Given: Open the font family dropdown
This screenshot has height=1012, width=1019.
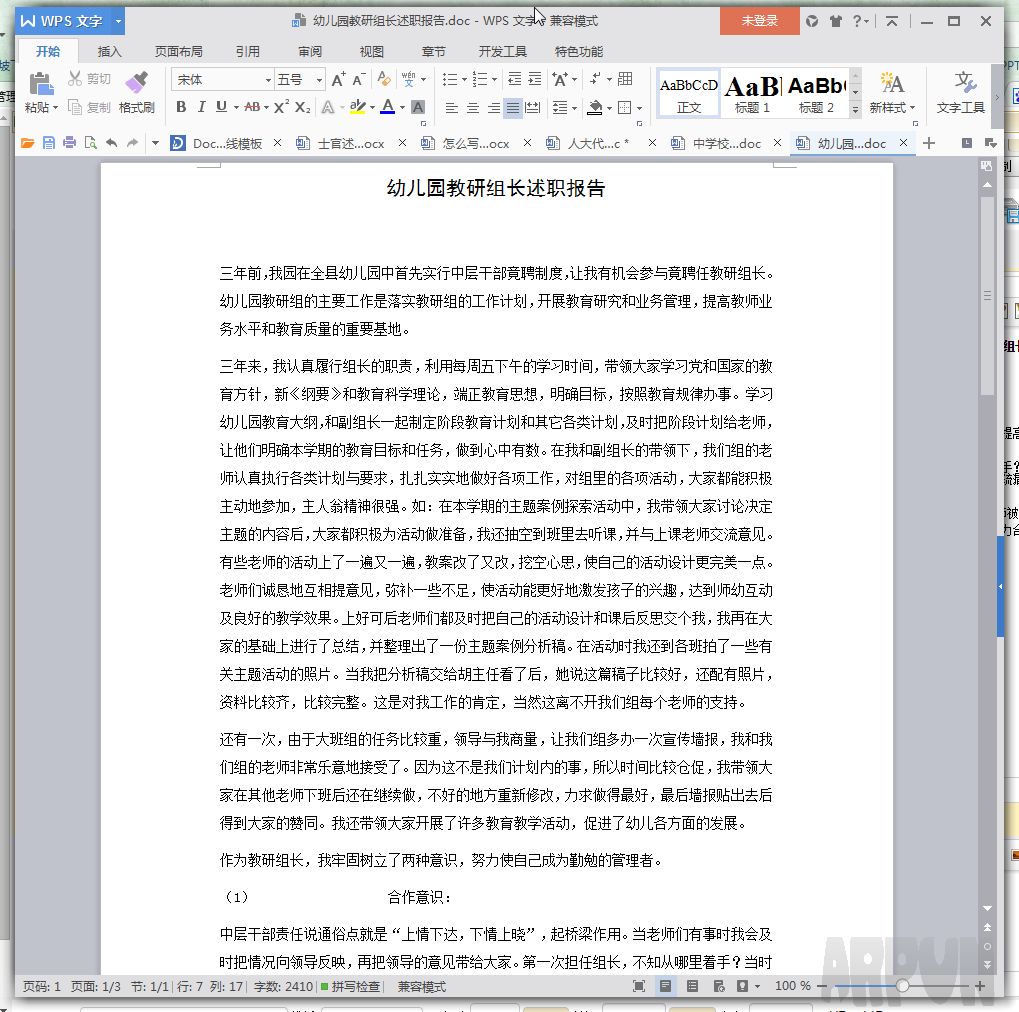Looking at the screenshot, I should click(x=267, y=79).
